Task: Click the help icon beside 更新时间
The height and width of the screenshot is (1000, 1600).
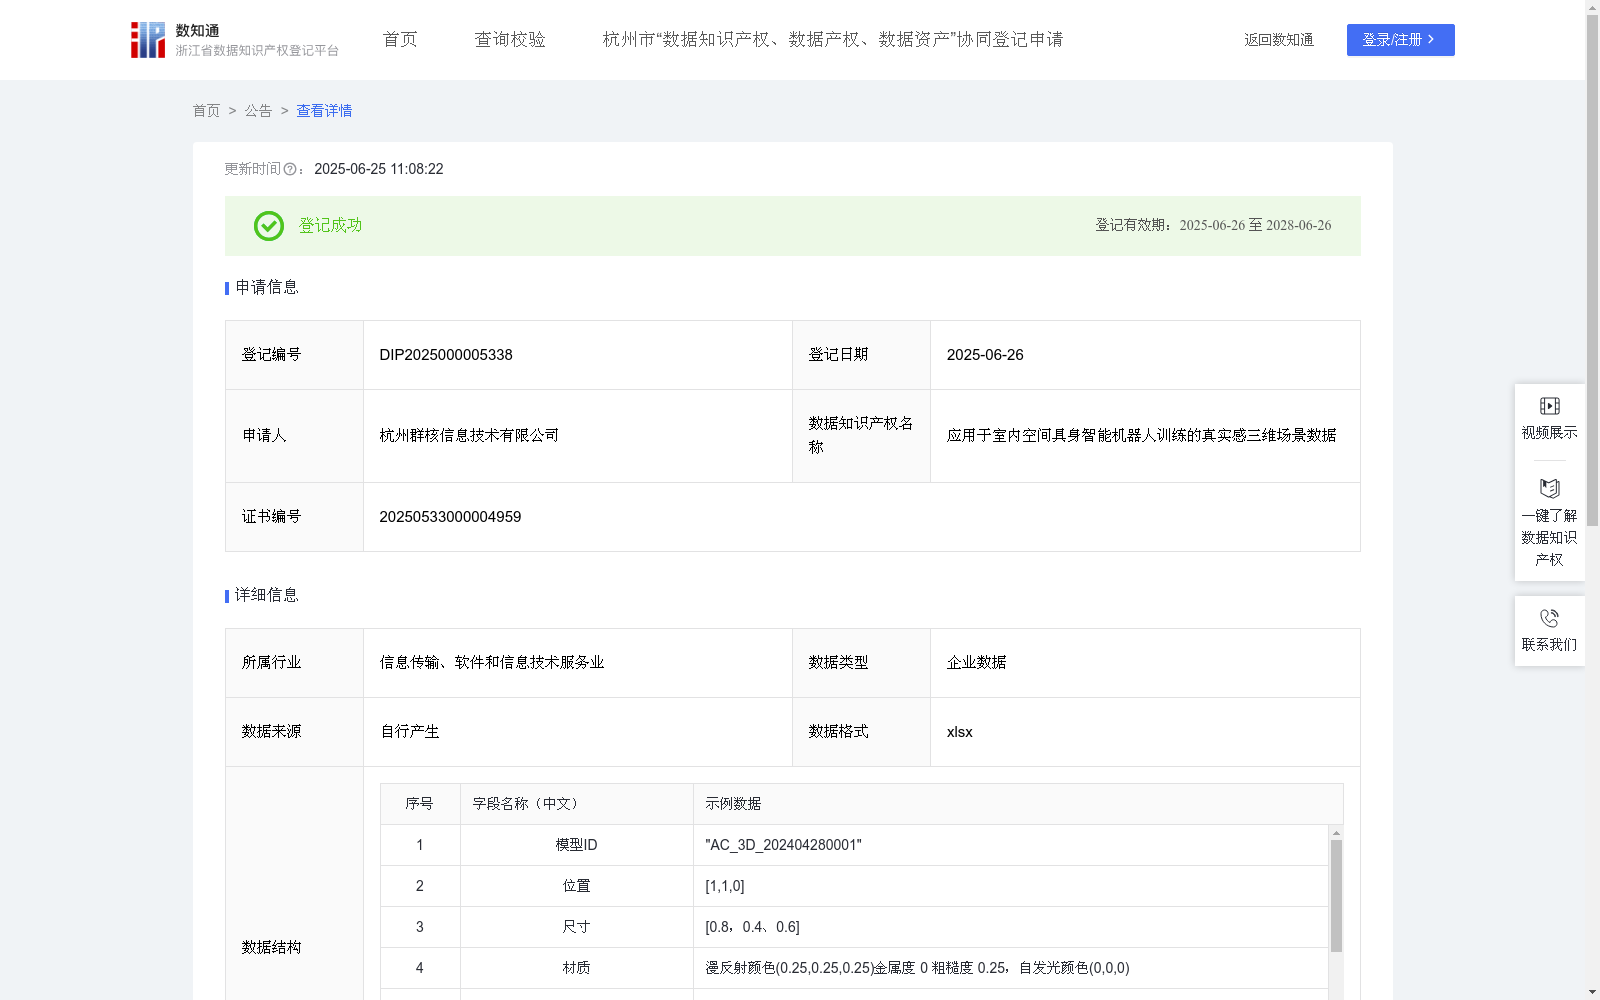Action: pyautogui.click(x=289, y=169)
